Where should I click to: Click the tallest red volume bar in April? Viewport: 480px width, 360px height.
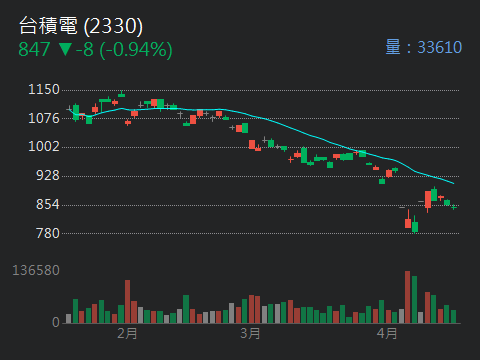[407, 297]
